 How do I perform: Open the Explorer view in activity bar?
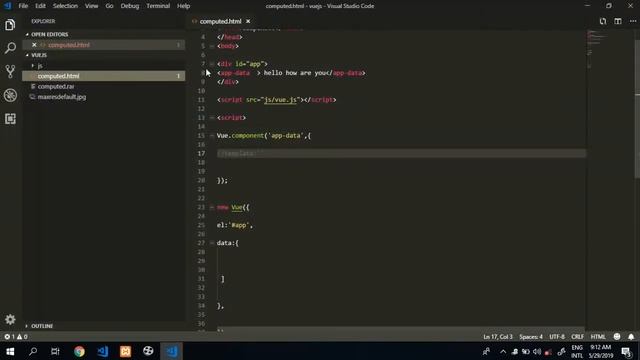coord(10,25)
